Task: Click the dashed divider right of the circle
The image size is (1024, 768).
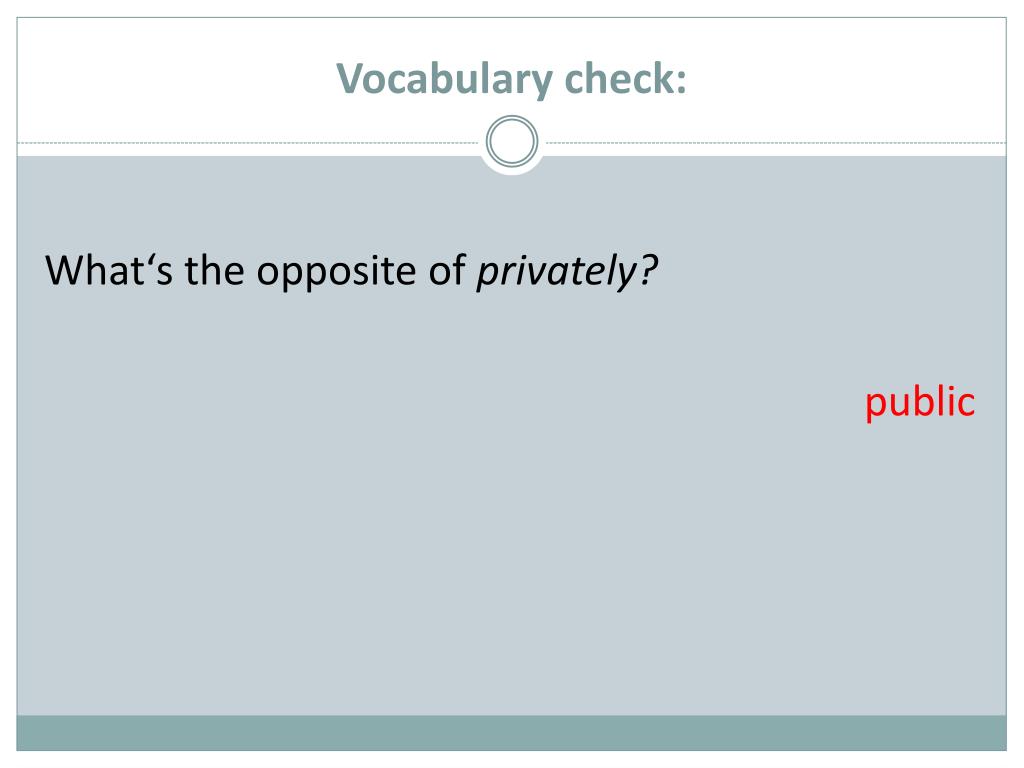Action: (776, 142)
